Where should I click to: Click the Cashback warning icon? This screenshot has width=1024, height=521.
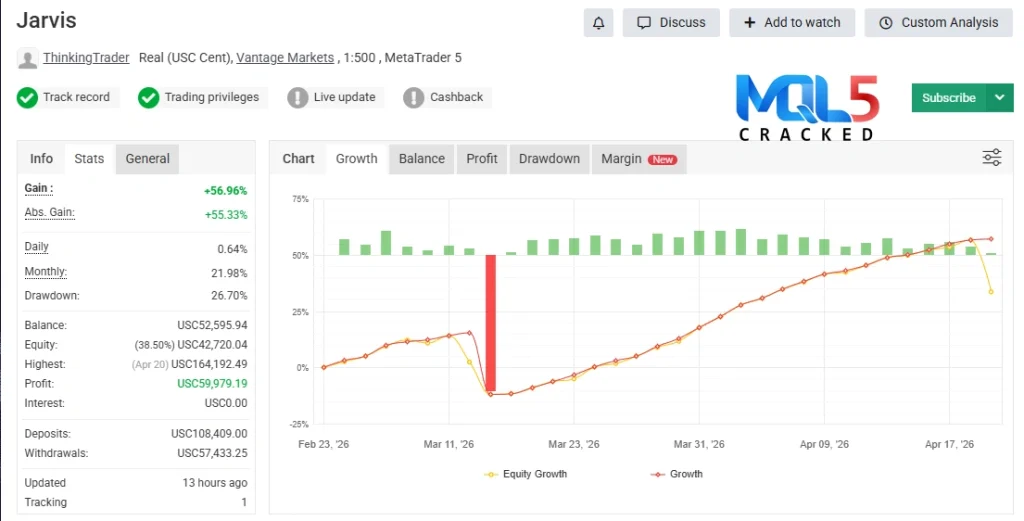pyautogui.click(x=413, y=98)
